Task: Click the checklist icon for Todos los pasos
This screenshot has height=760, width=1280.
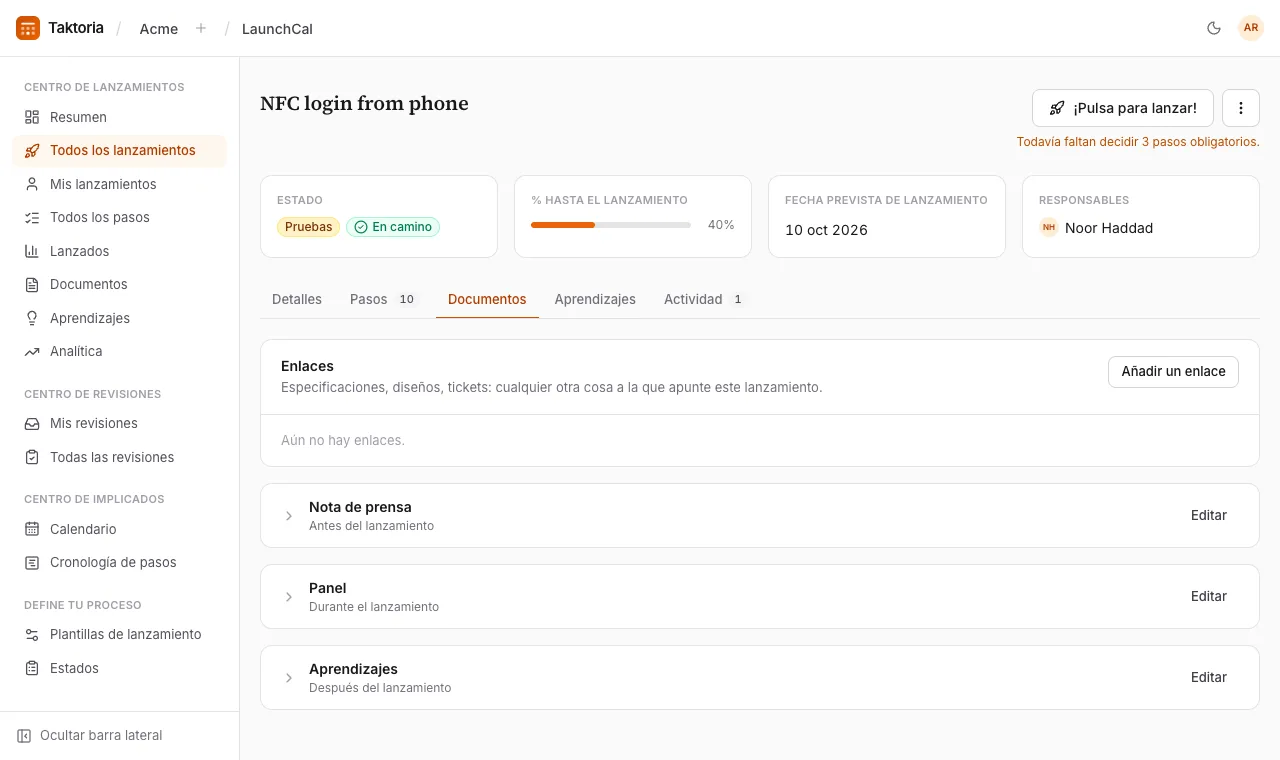Action: (32, 218)
